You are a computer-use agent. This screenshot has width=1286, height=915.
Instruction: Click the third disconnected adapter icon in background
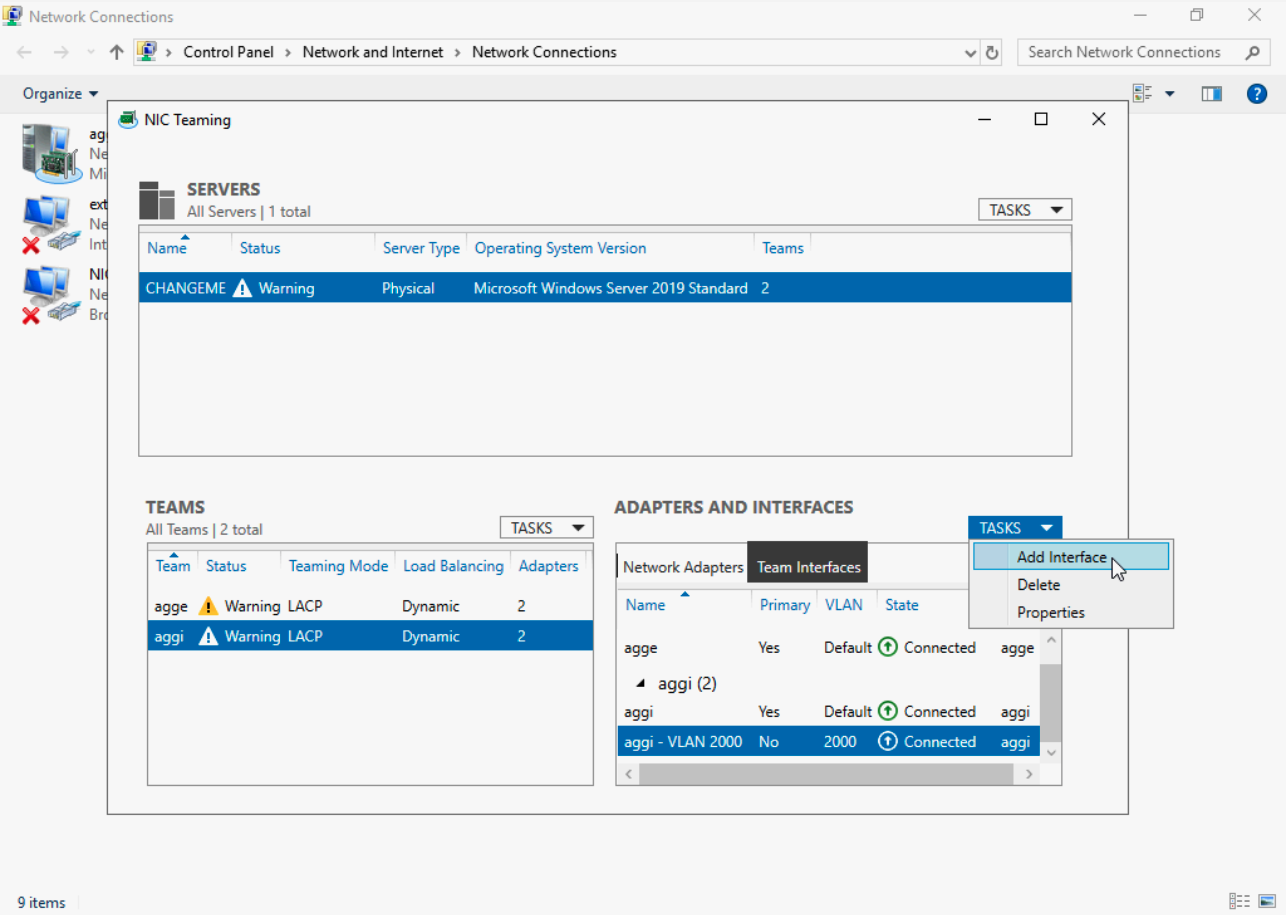click(50, 295)
